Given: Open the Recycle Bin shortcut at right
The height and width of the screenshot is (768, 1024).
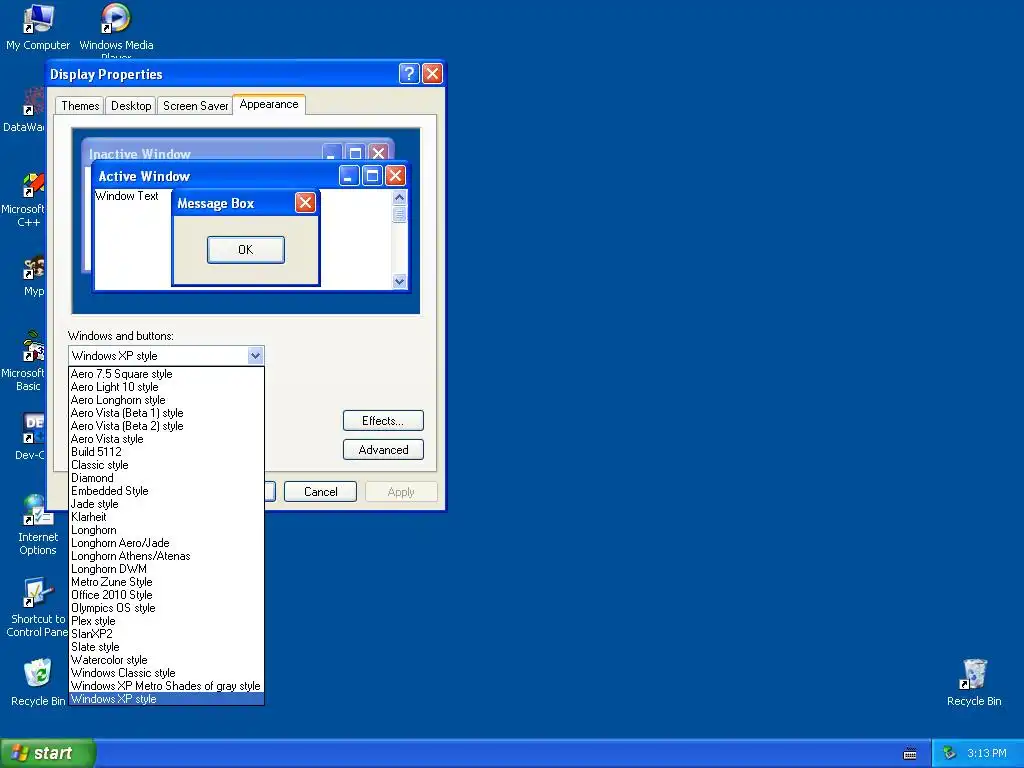Looking at the screenshot, I should (974, 682).
